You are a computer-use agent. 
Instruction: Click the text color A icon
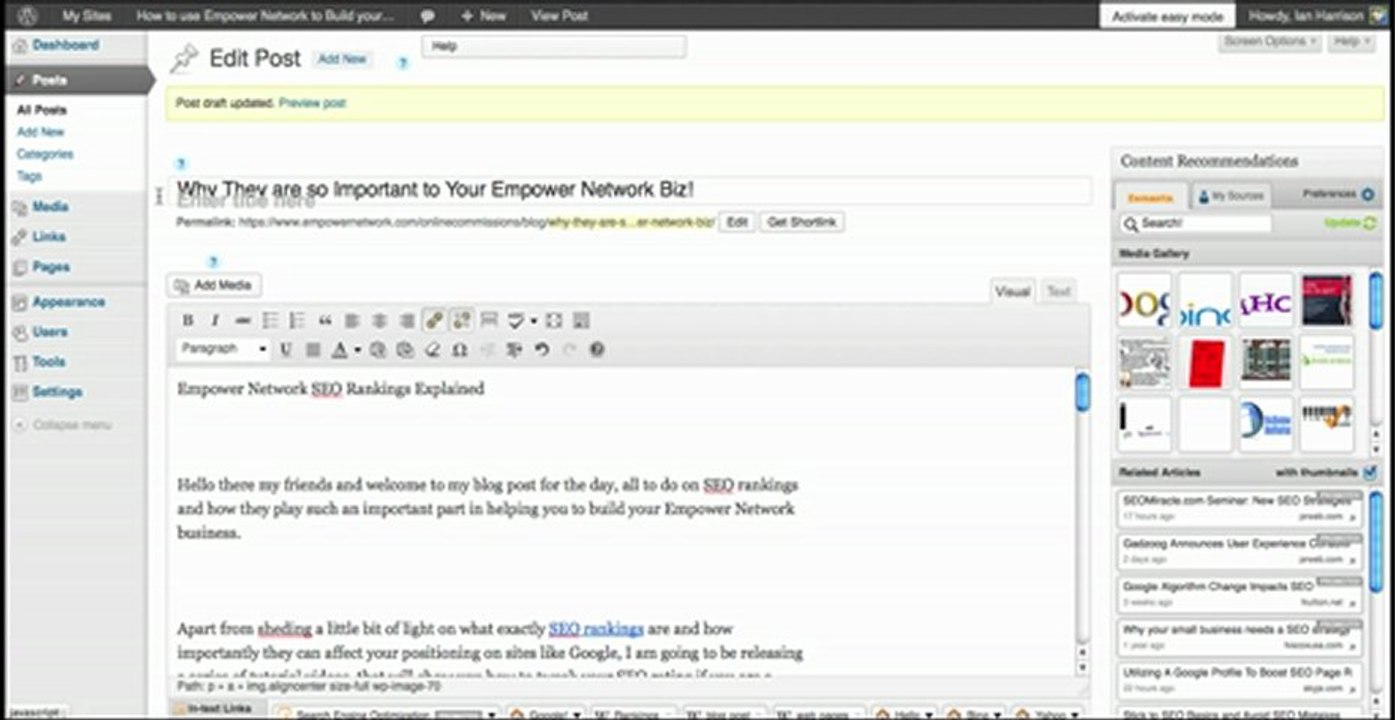[340, 350]
